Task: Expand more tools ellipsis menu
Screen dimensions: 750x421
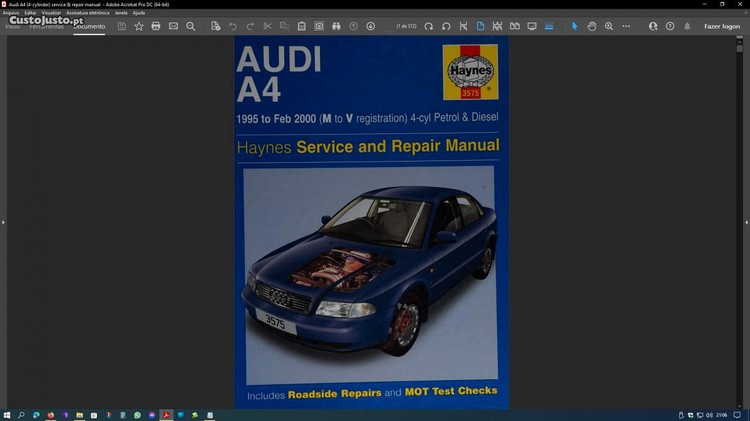Action: click(627, 26)
